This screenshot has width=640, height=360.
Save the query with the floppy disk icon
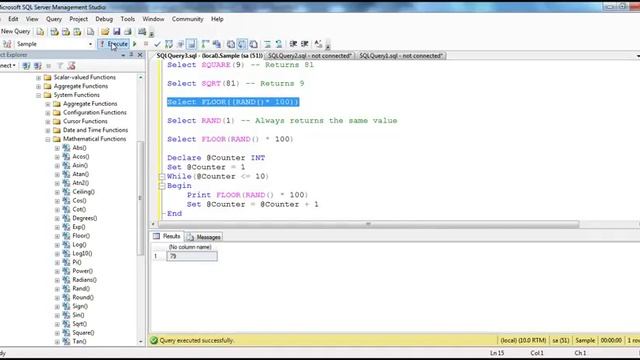pyautogui.click(x=117, y=32)
